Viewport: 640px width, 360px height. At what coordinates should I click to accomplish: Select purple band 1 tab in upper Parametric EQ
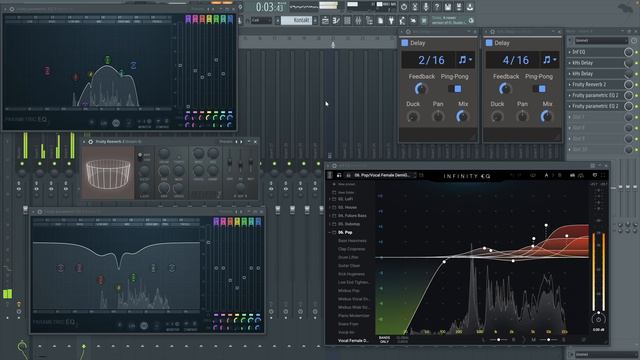tap(188, 19)
